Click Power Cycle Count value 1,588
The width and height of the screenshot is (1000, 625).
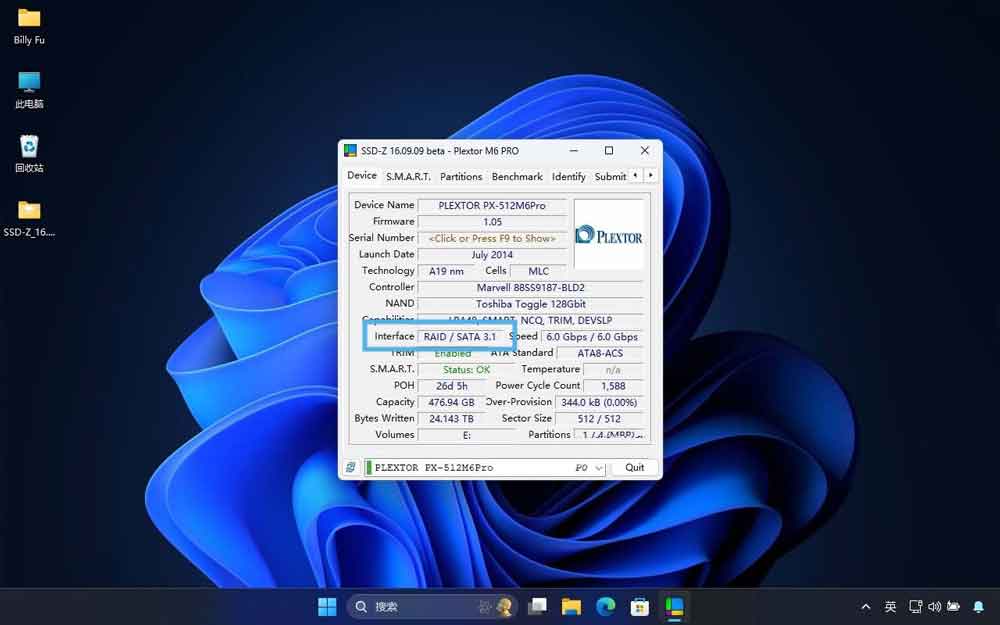click(x=613, y=386)
